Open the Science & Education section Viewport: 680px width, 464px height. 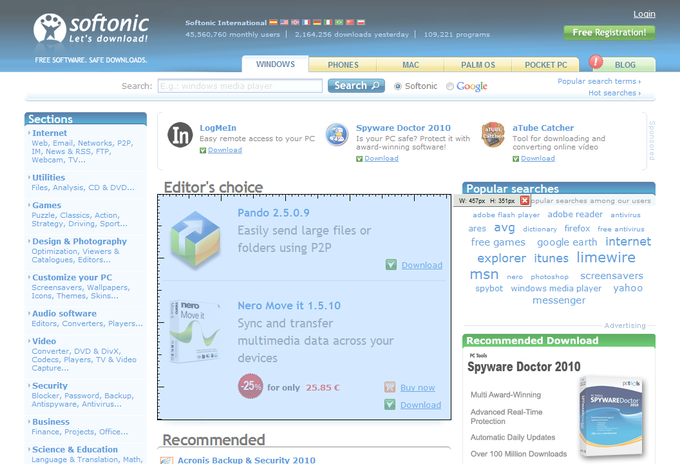[75, 449]
